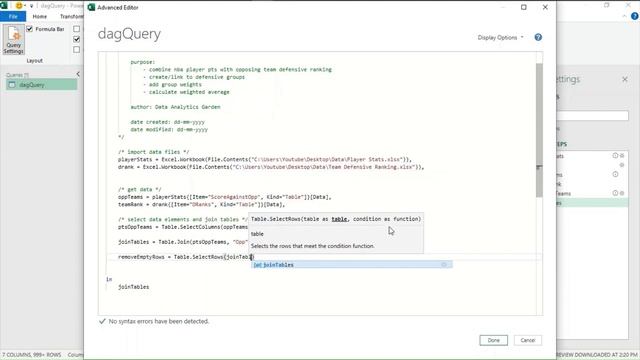Open the Customize Quick Access Toolbar arrow
640x360 pixels.
[31, 6]
